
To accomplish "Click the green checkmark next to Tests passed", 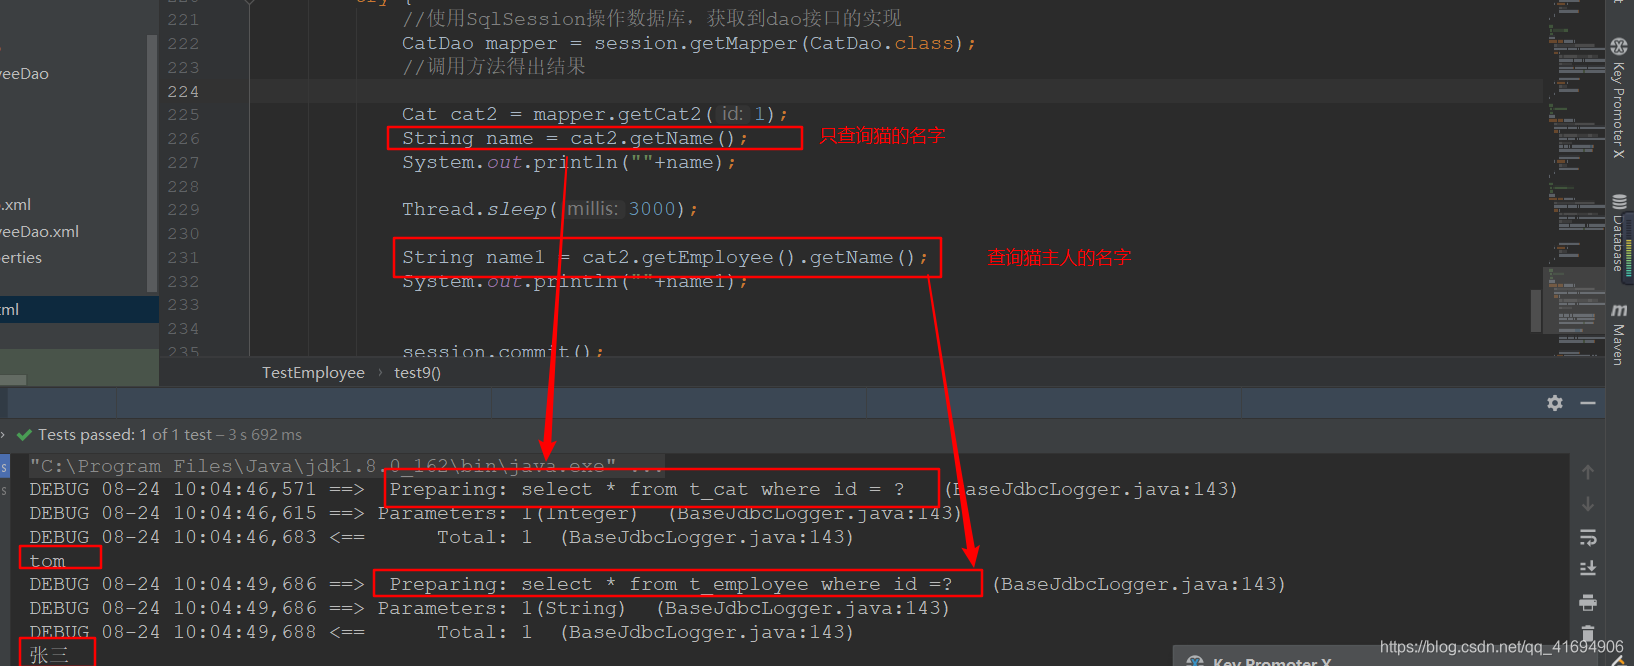I will point(25,435).
